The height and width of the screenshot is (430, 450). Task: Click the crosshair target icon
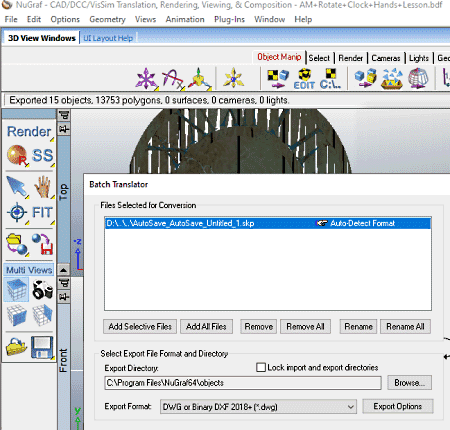17,212
